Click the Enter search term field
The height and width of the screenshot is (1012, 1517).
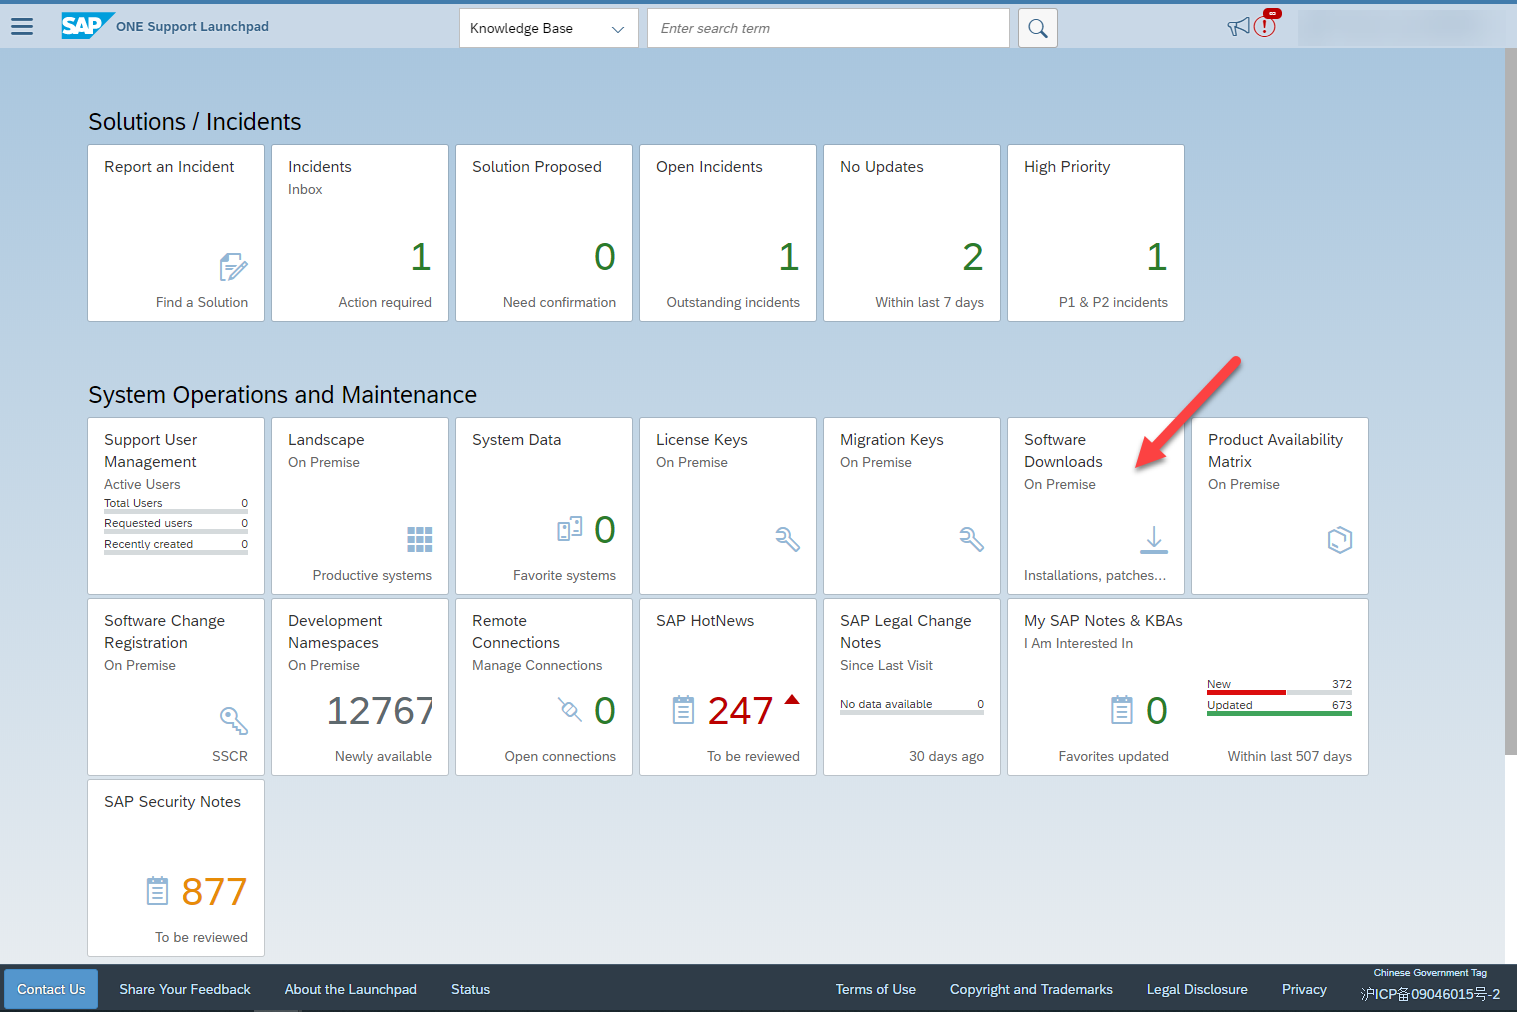[x=828, y=28]
